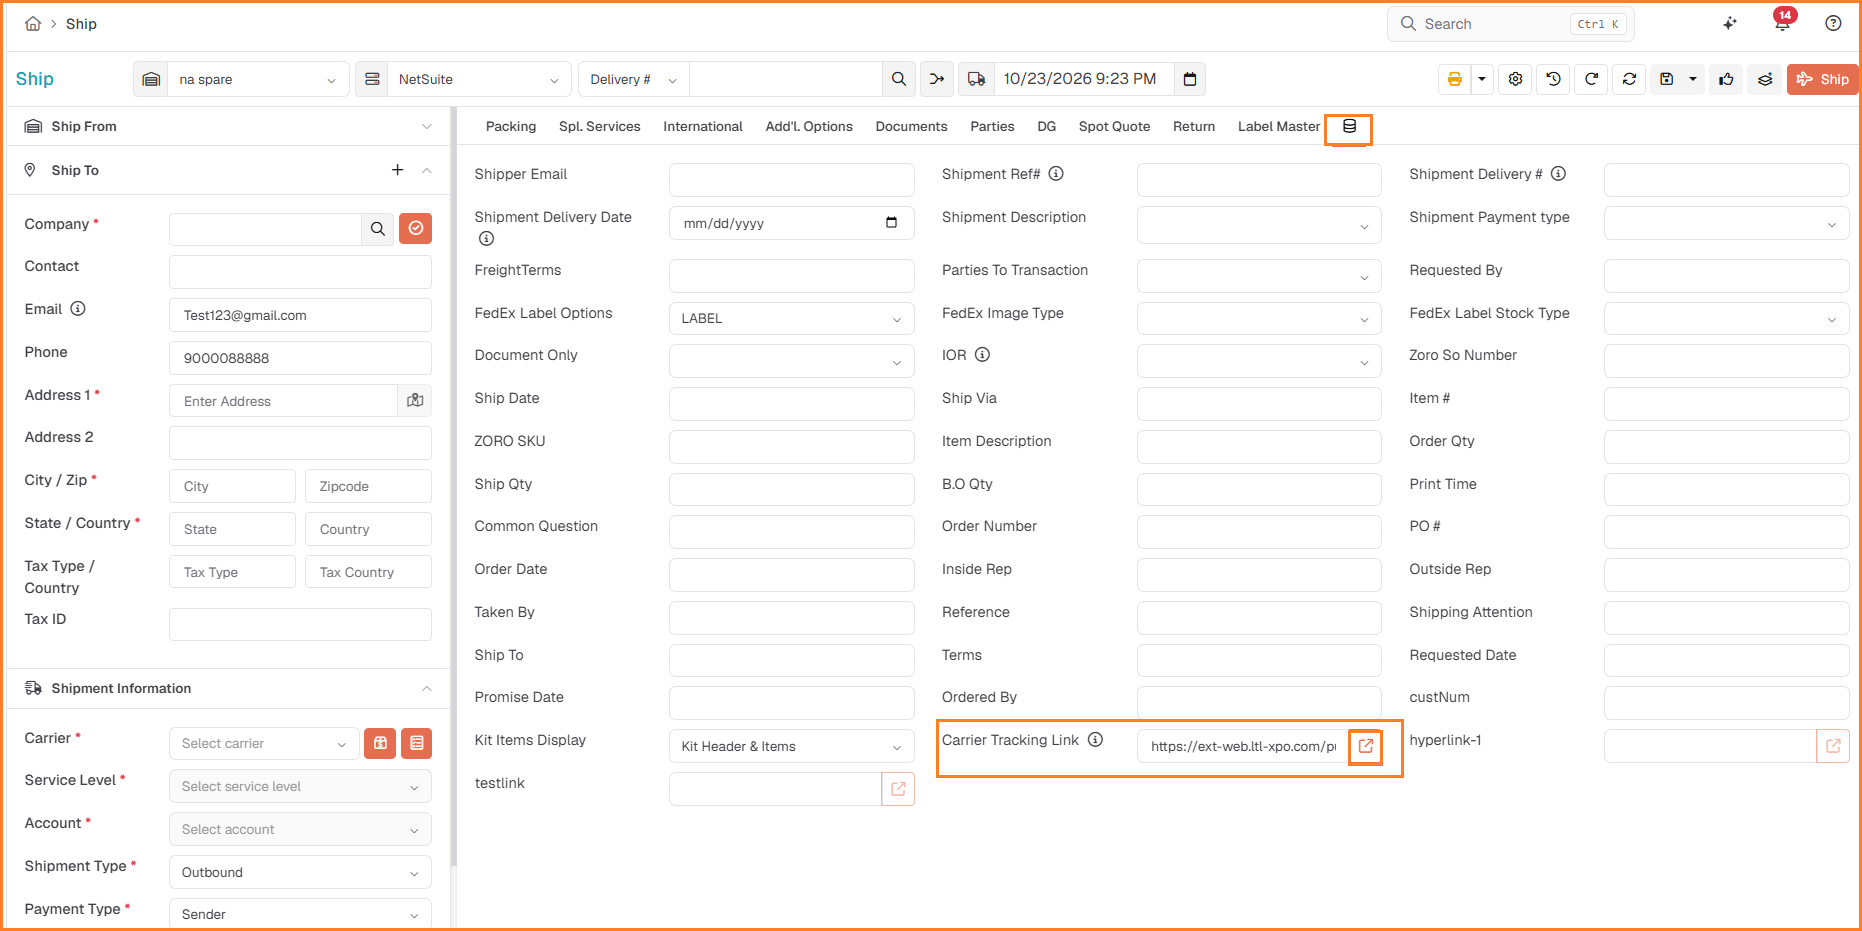Click the Address 1 map icon
The image size is (1862, 931).
coord(415,401)
